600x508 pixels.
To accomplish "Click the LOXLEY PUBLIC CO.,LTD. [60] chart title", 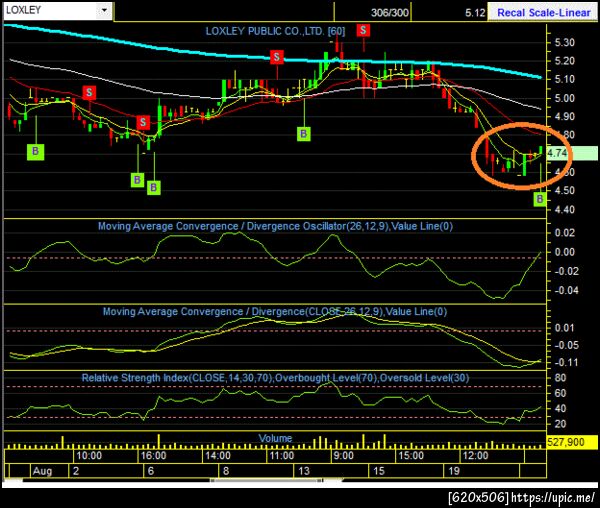I will [275, 31].
